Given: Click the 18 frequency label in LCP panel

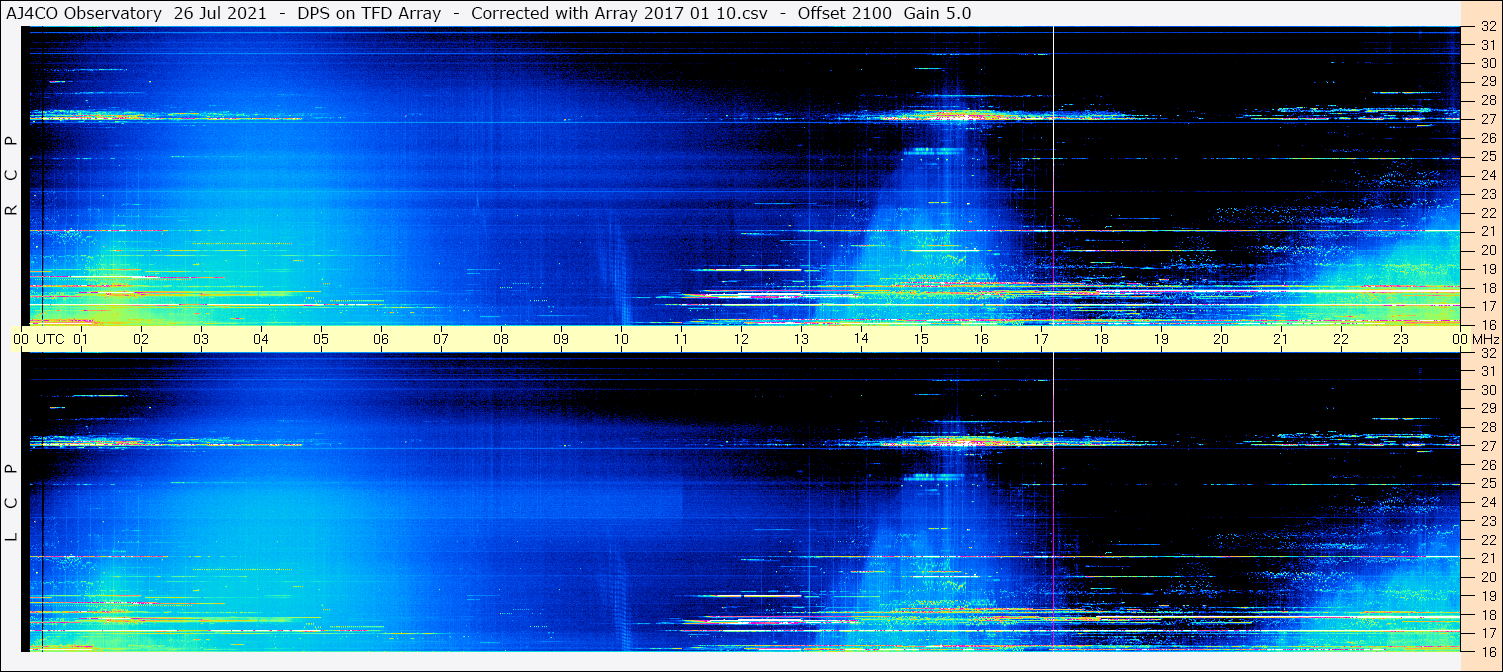Looking at the screenshot, I should pos(1487,614).
